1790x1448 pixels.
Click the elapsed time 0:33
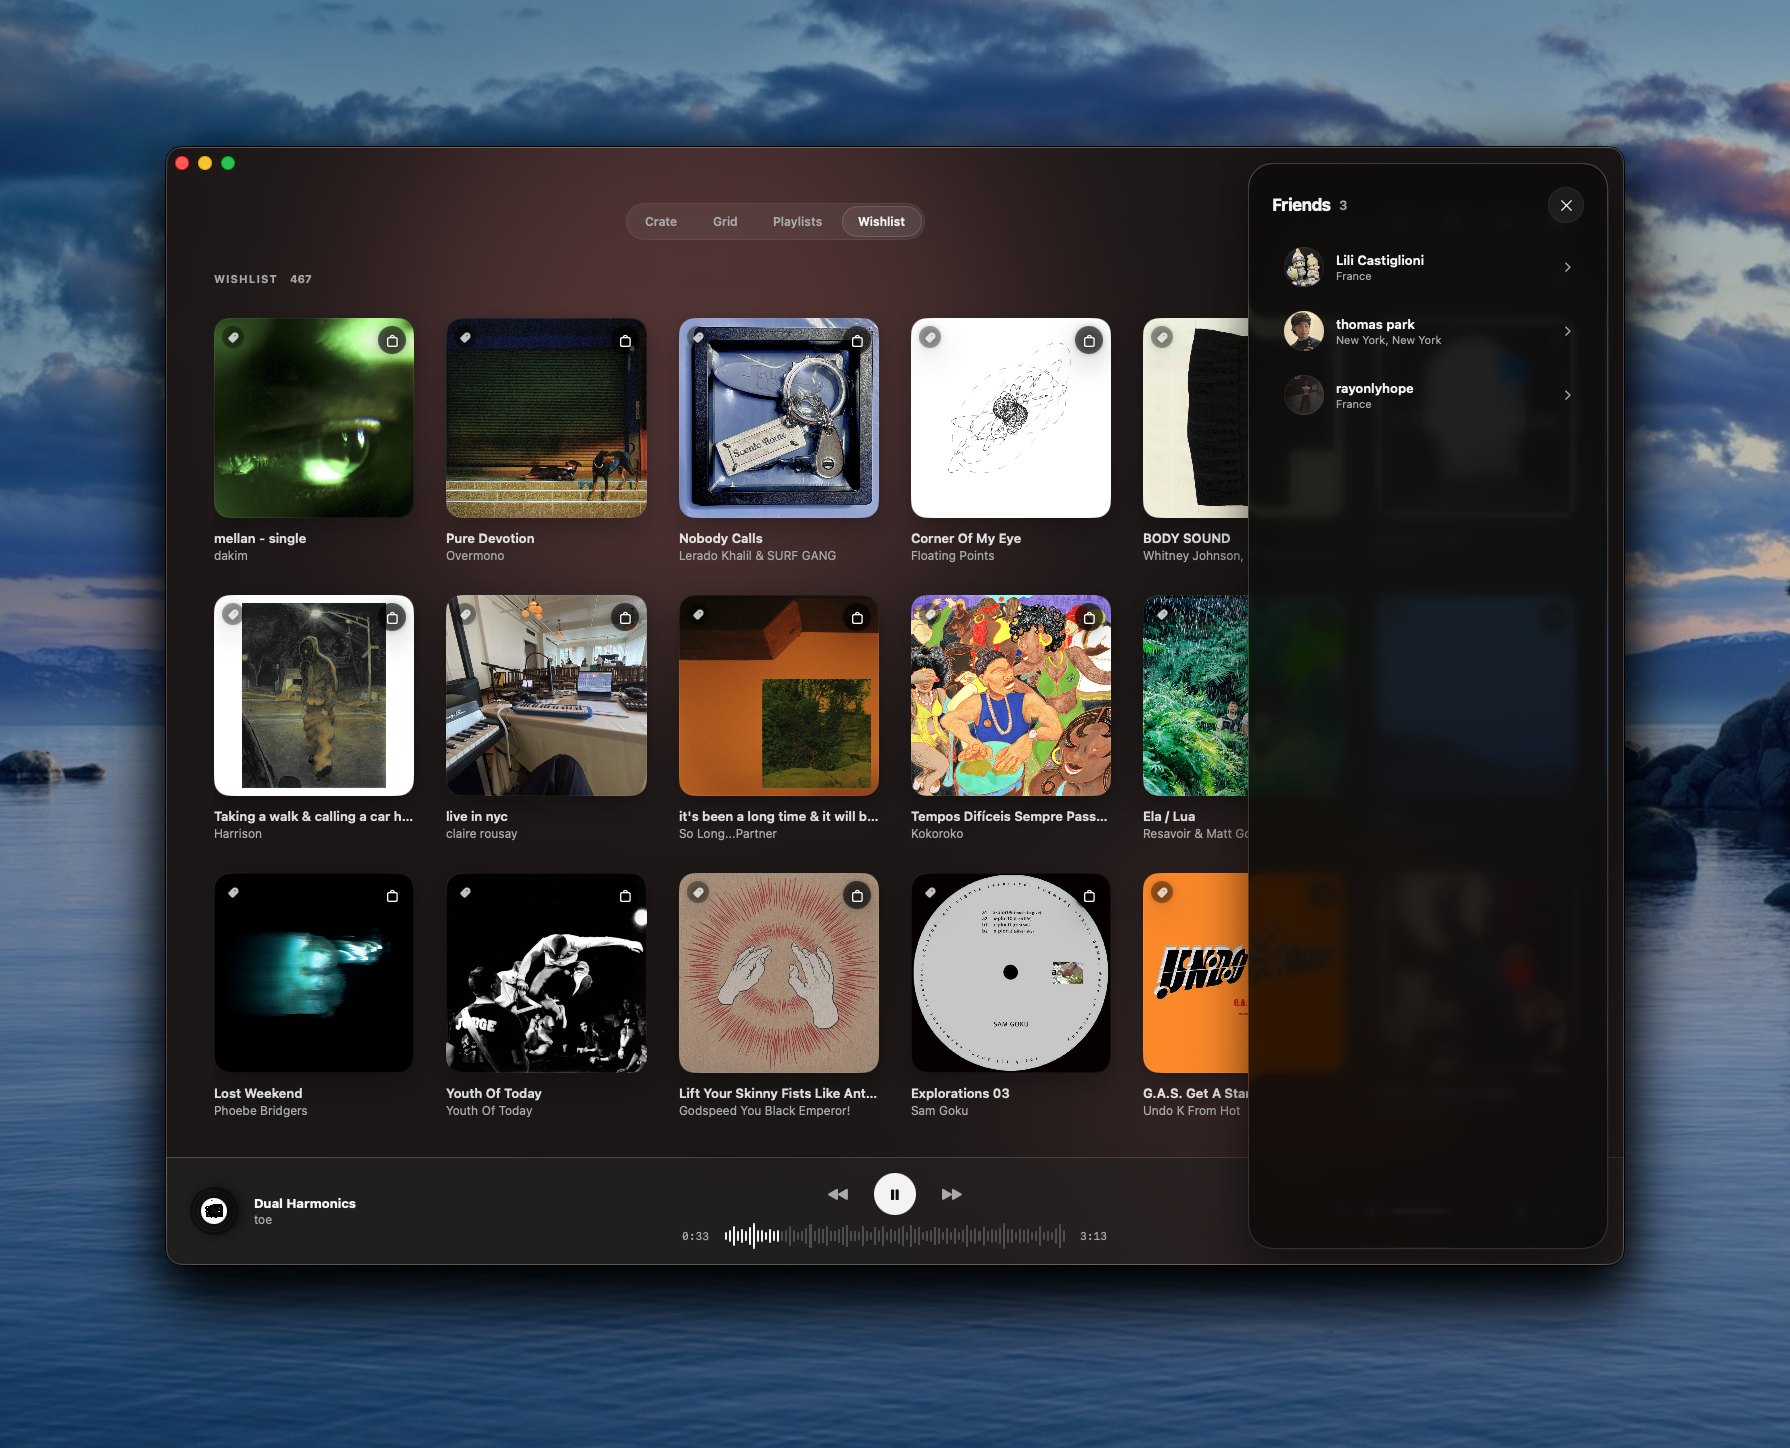coord(695,1236)
